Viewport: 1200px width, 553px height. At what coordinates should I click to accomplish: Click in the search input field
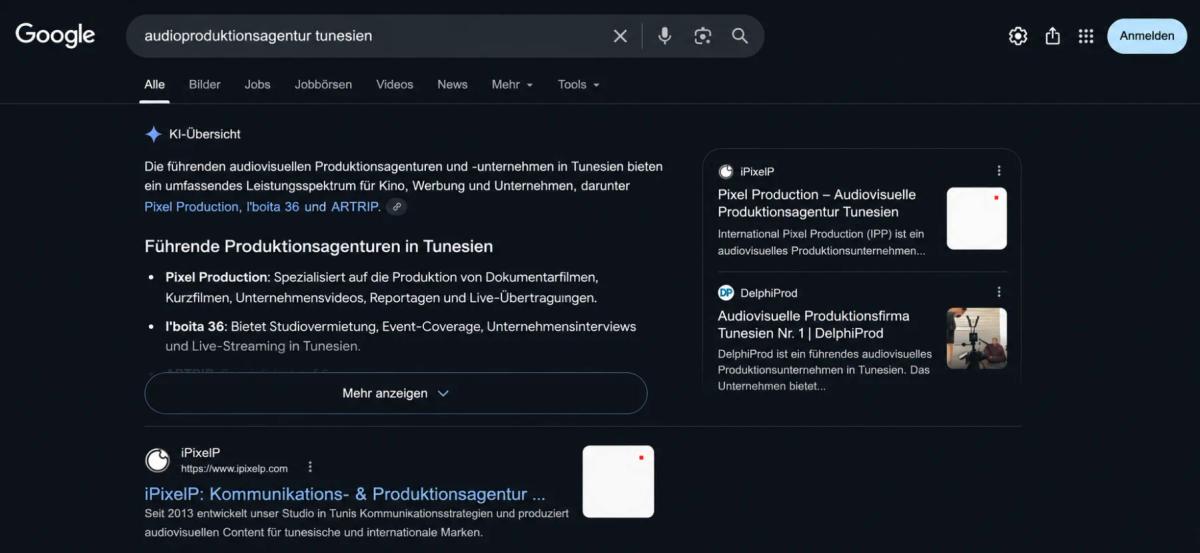[370, 36]
